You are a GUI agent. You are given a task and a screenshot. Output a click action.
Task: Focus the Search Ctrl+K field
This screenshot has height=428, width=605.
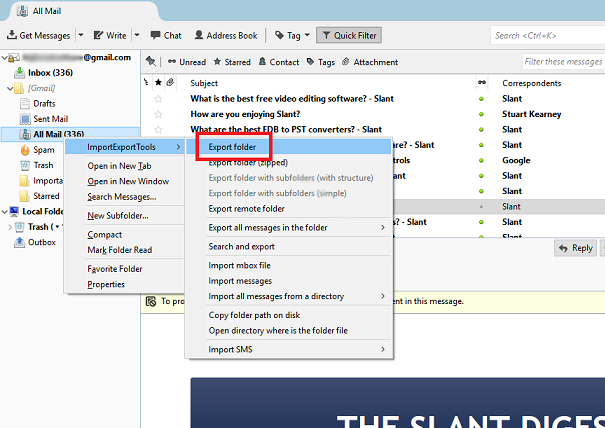548,36
